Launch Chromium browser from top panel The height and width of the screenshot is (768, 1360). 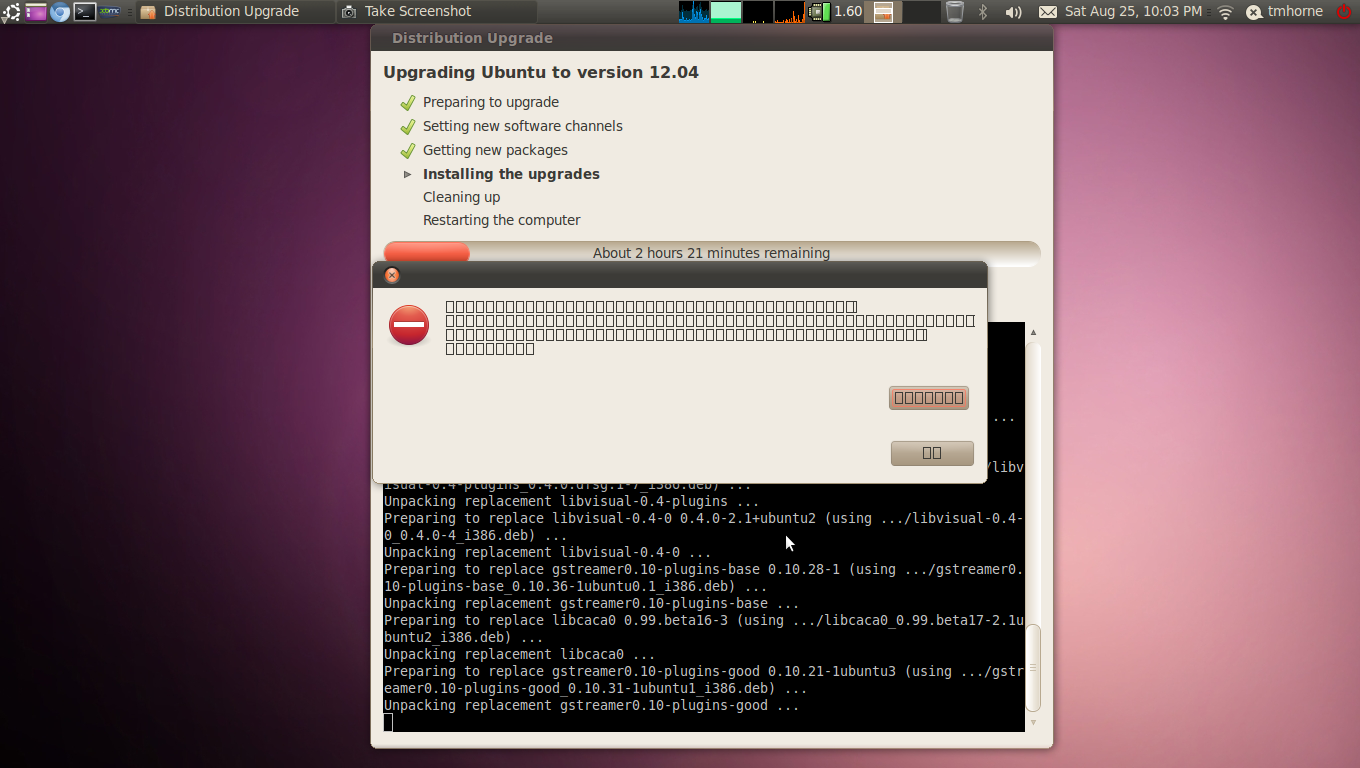point(60,12)
